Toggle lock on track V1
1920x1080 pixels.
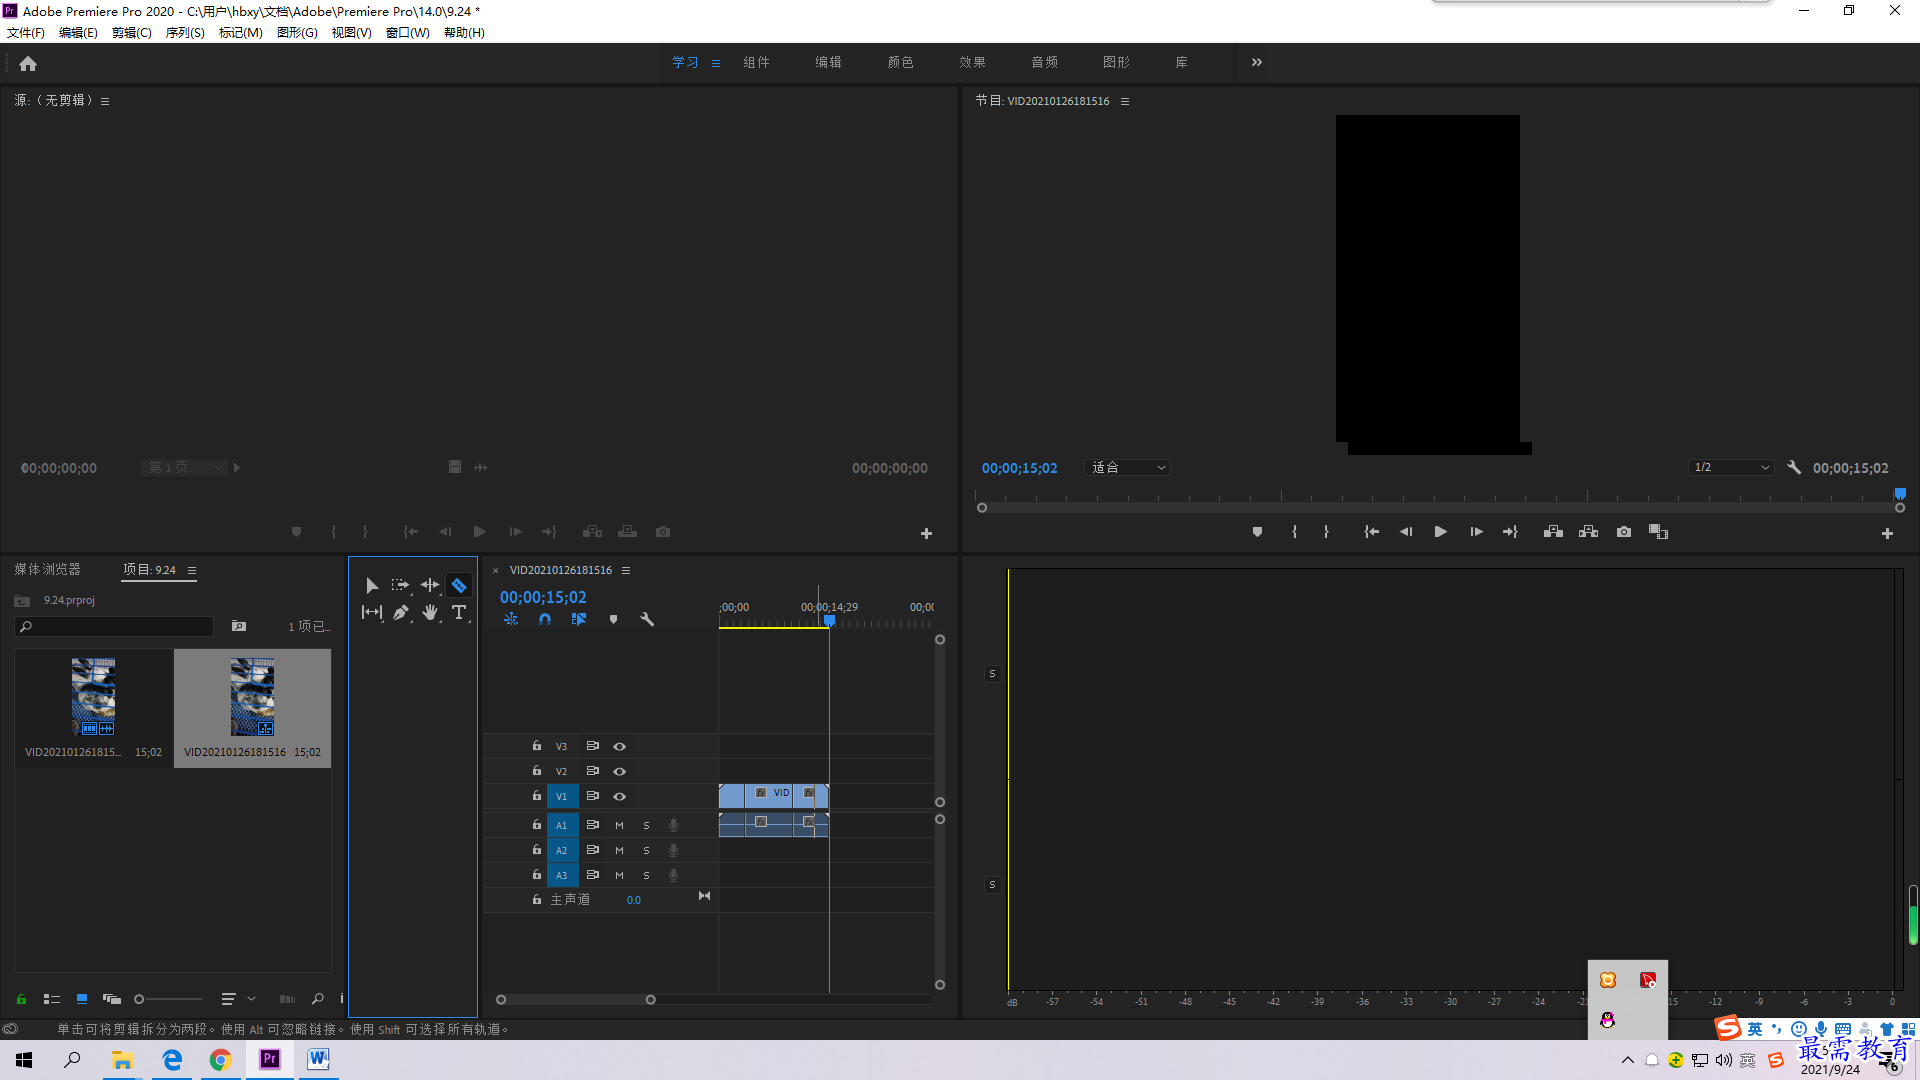(x=536, y=795)
